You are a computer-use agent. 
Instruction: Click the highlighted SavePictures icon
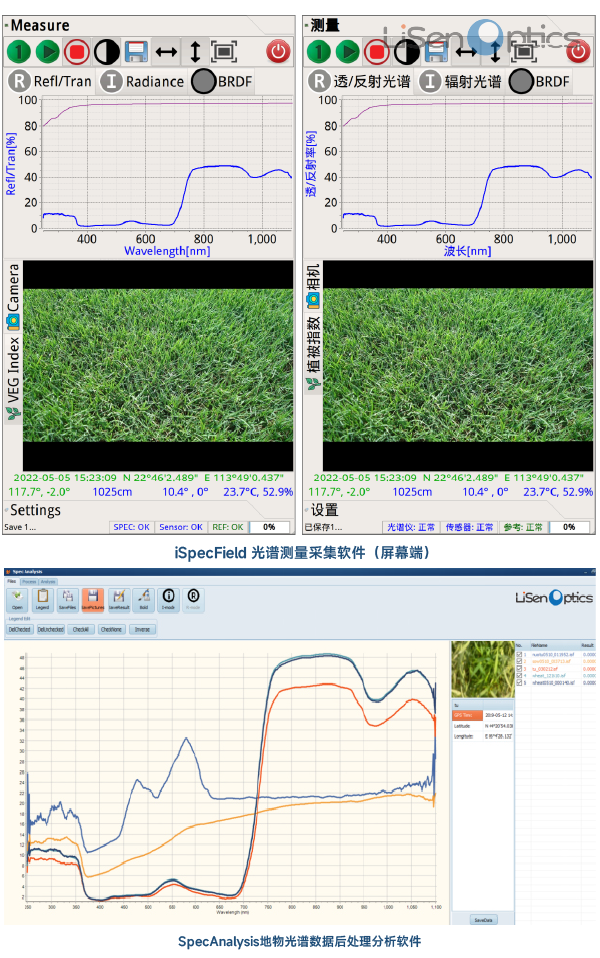pos(93,599)
